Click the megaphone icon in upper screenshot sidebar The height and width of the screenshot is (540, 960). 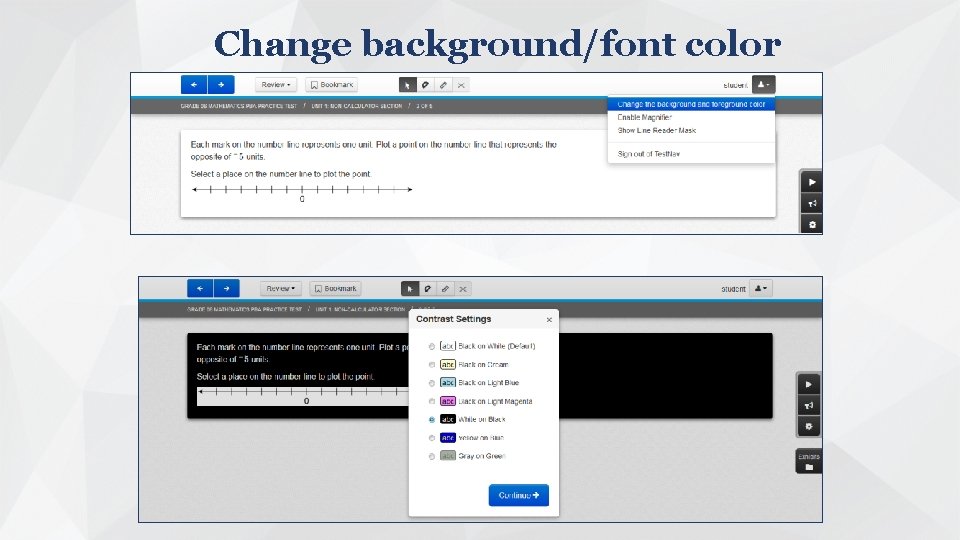pos(812,203)
